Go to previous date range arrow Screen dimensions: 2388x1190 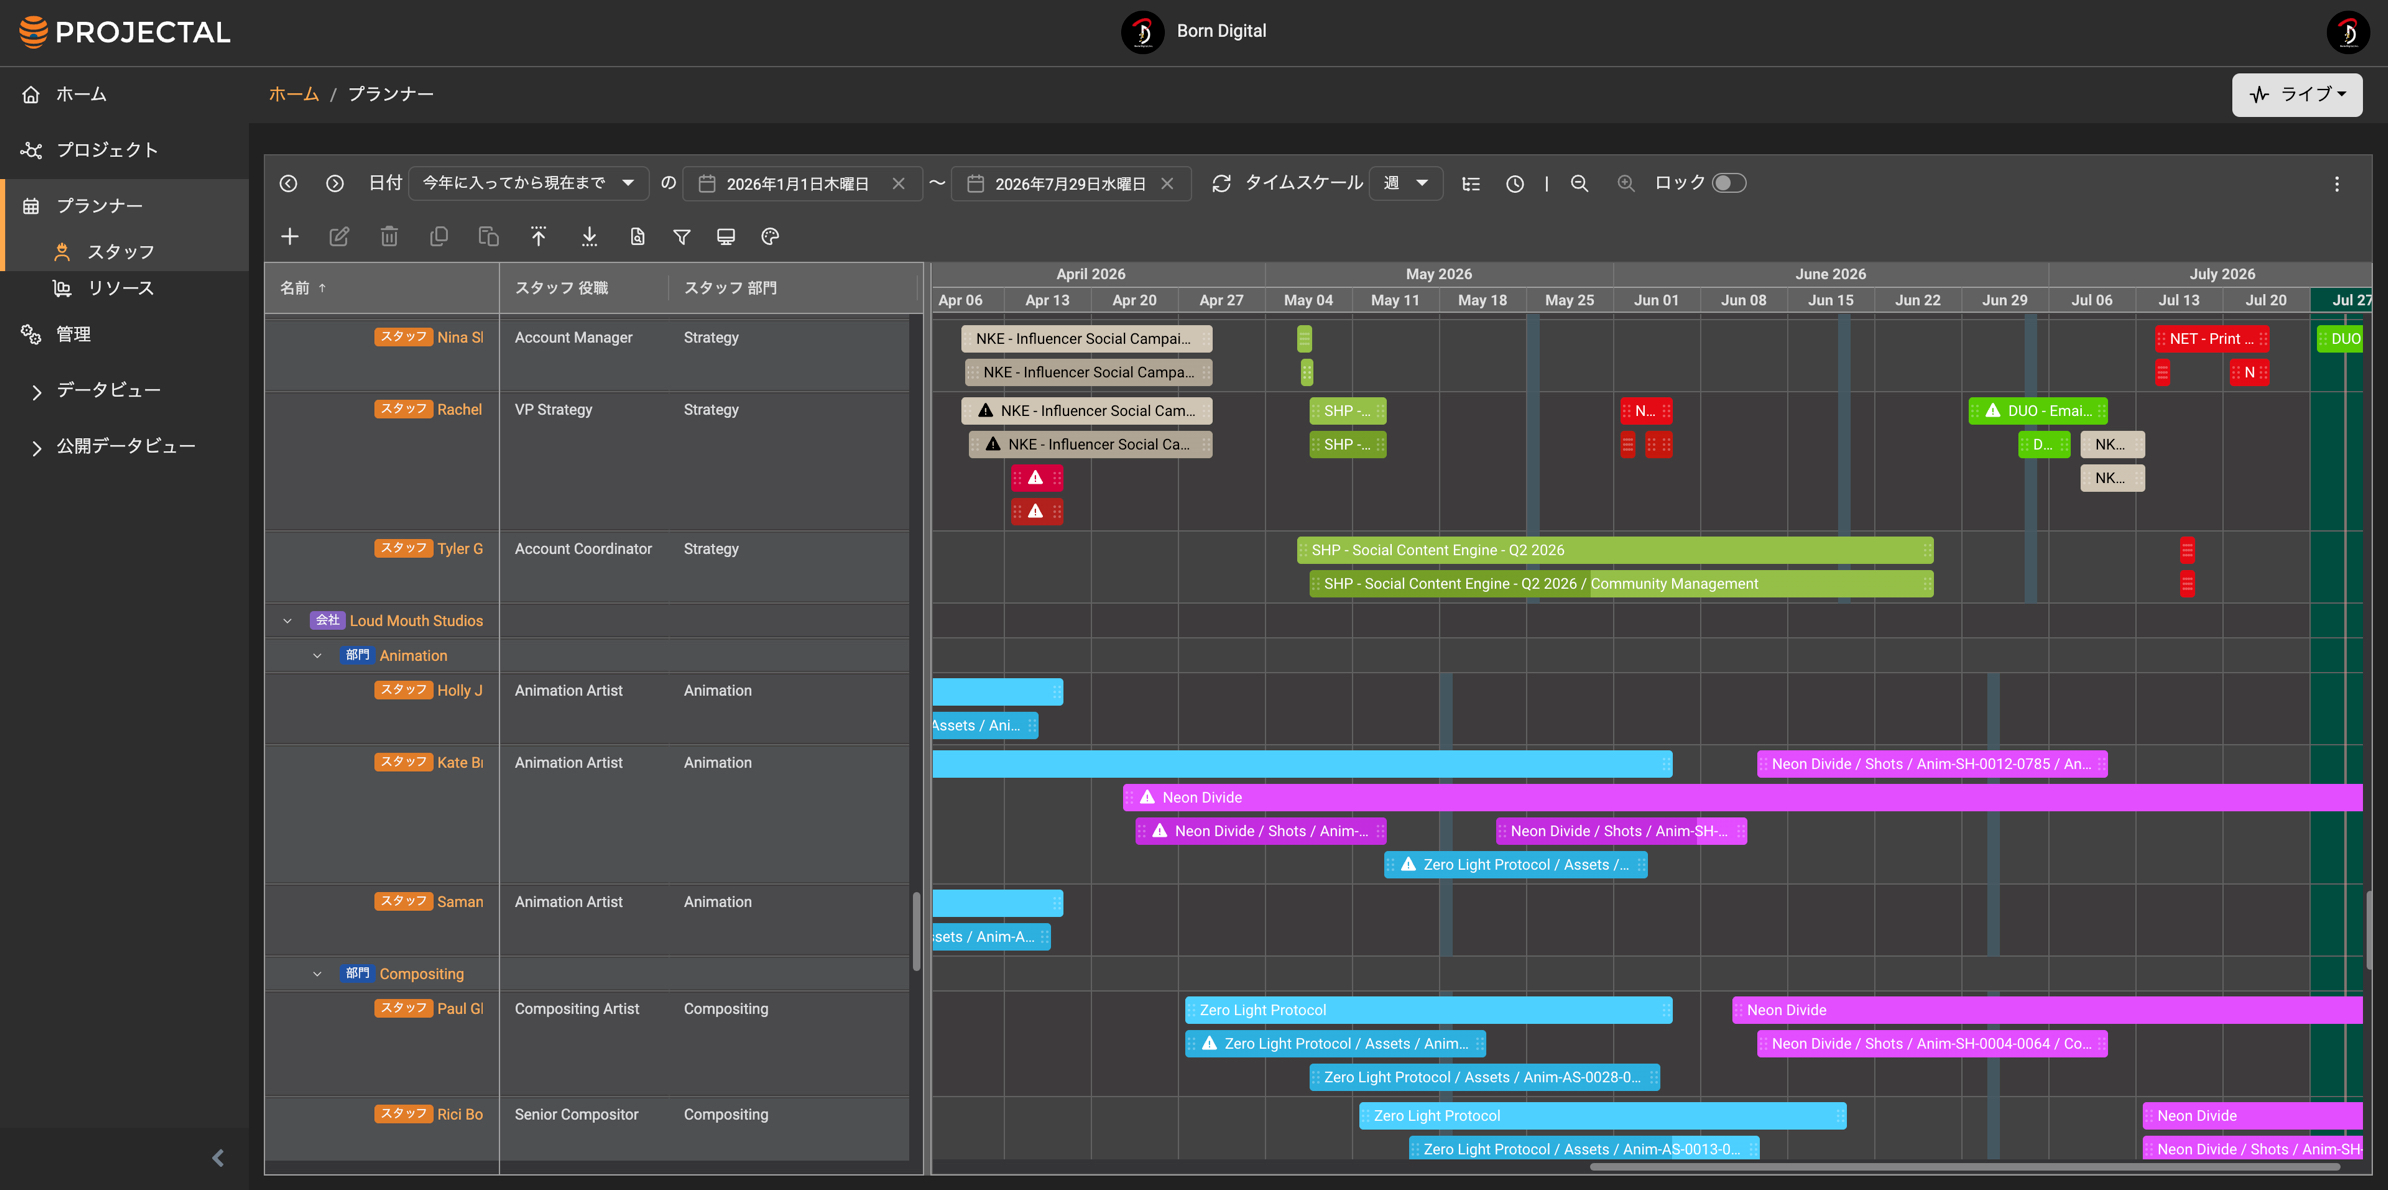coord(289,183)
